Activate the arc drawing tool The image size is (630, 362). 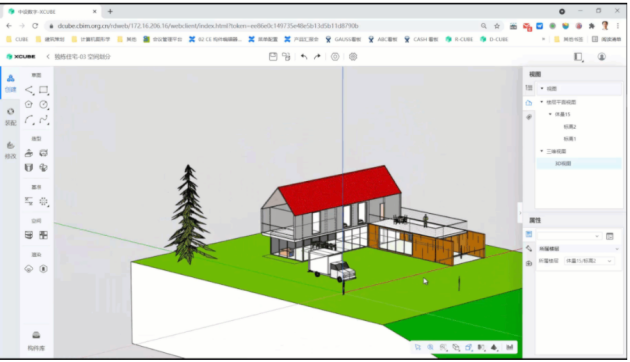coord(29,120)
